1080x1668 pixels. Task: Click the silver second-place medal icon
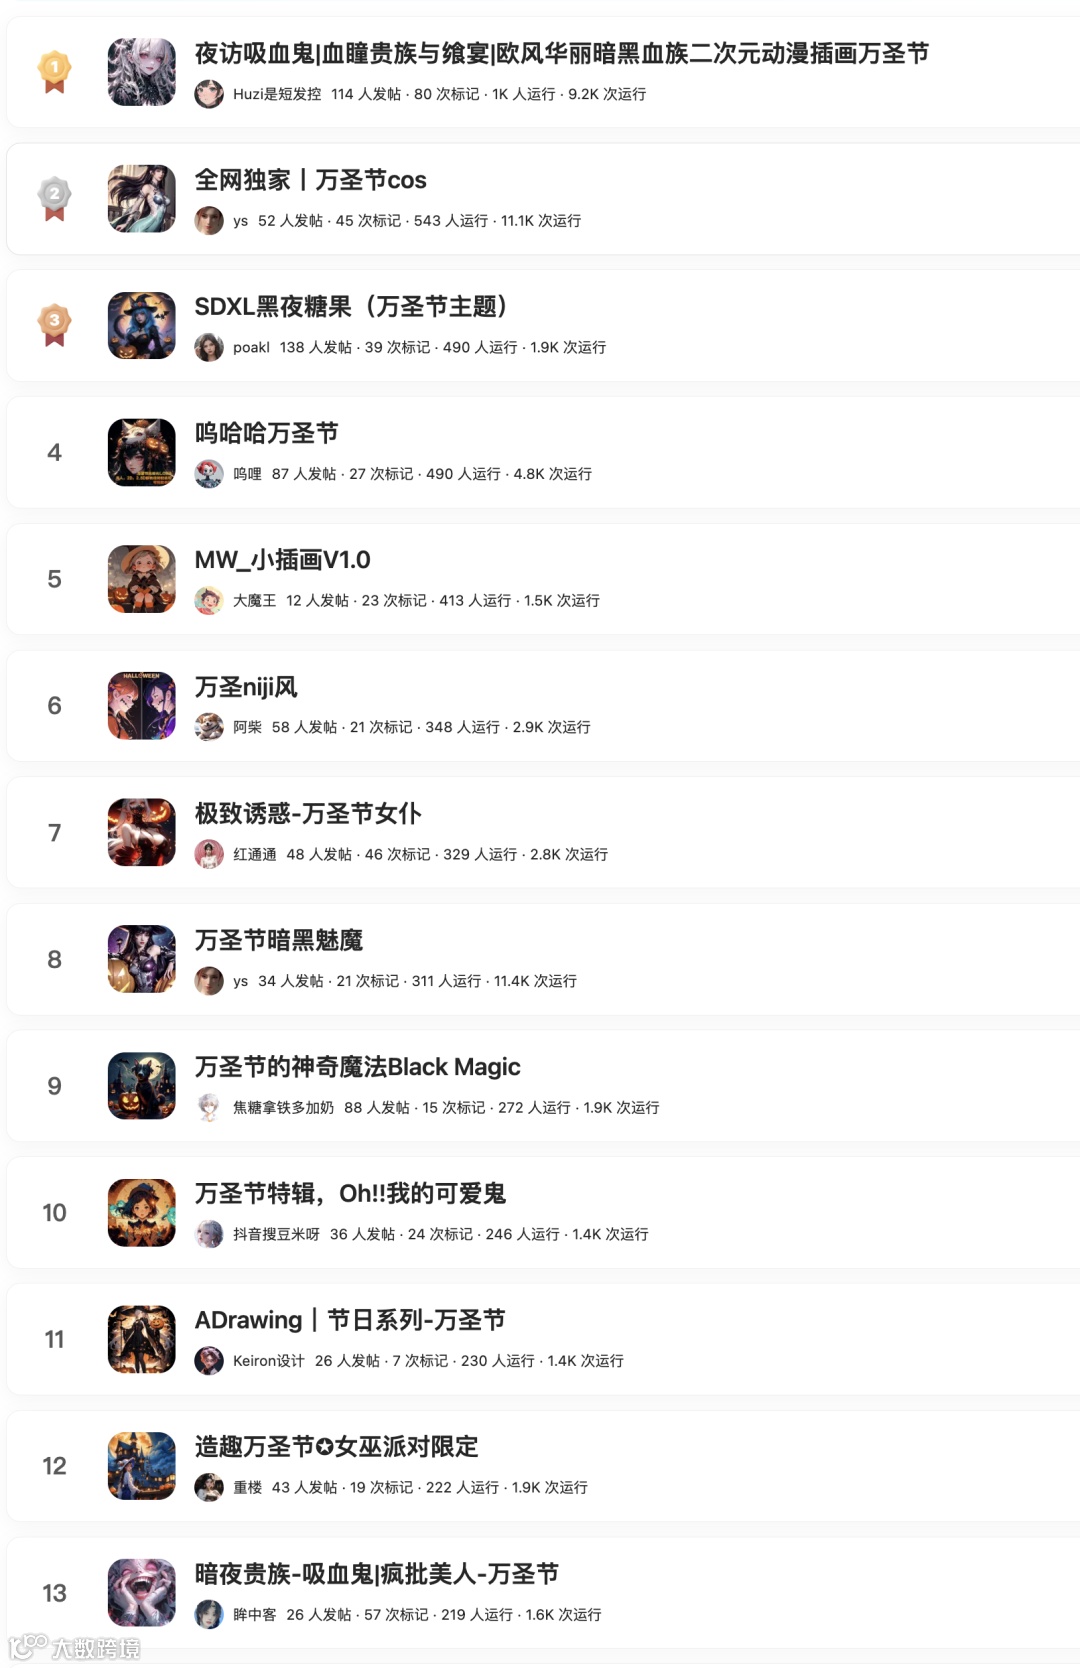point(54,199)
